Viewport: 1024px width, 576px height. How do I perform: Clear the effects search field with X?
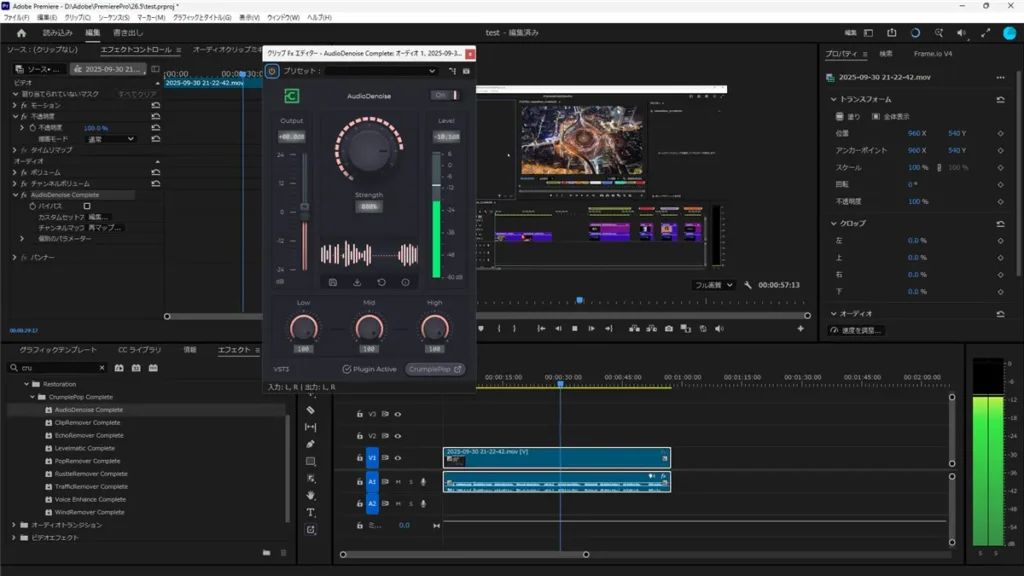[101, 368]
